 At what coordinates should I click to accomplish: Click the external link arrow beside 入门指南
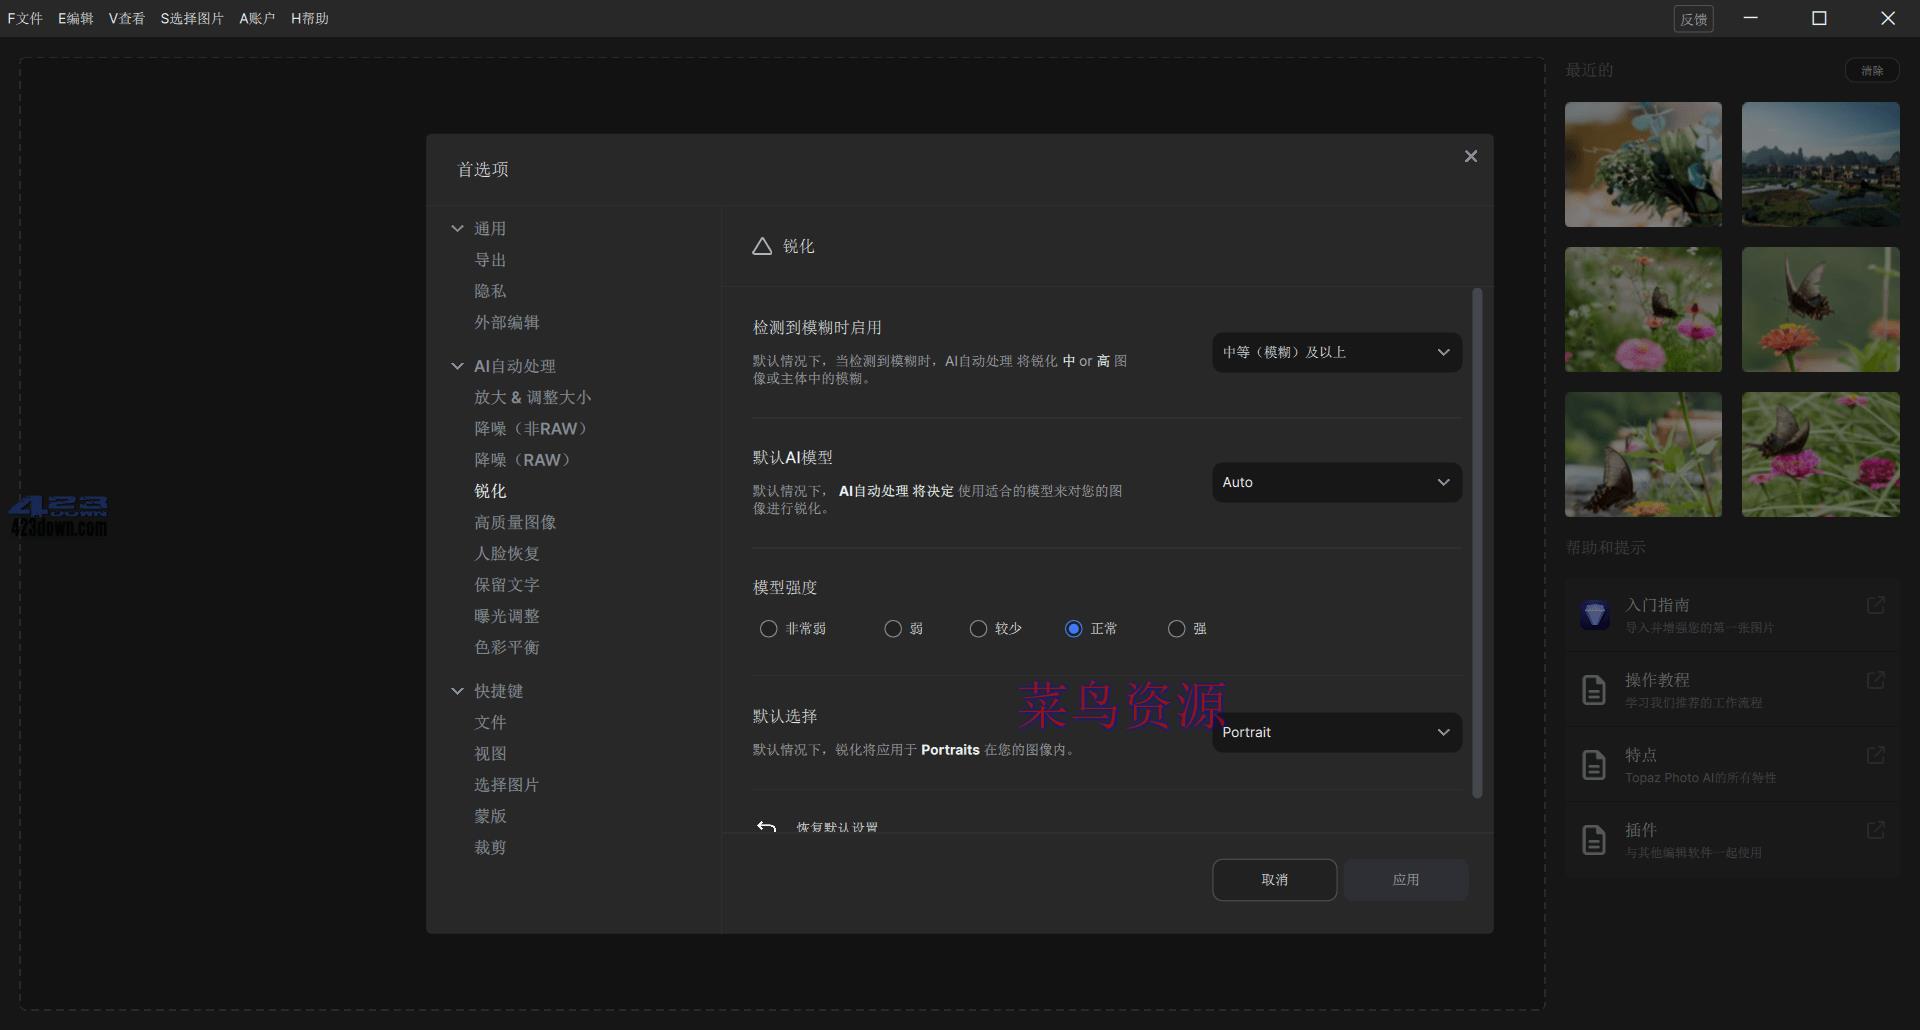tap(1876, 606)
